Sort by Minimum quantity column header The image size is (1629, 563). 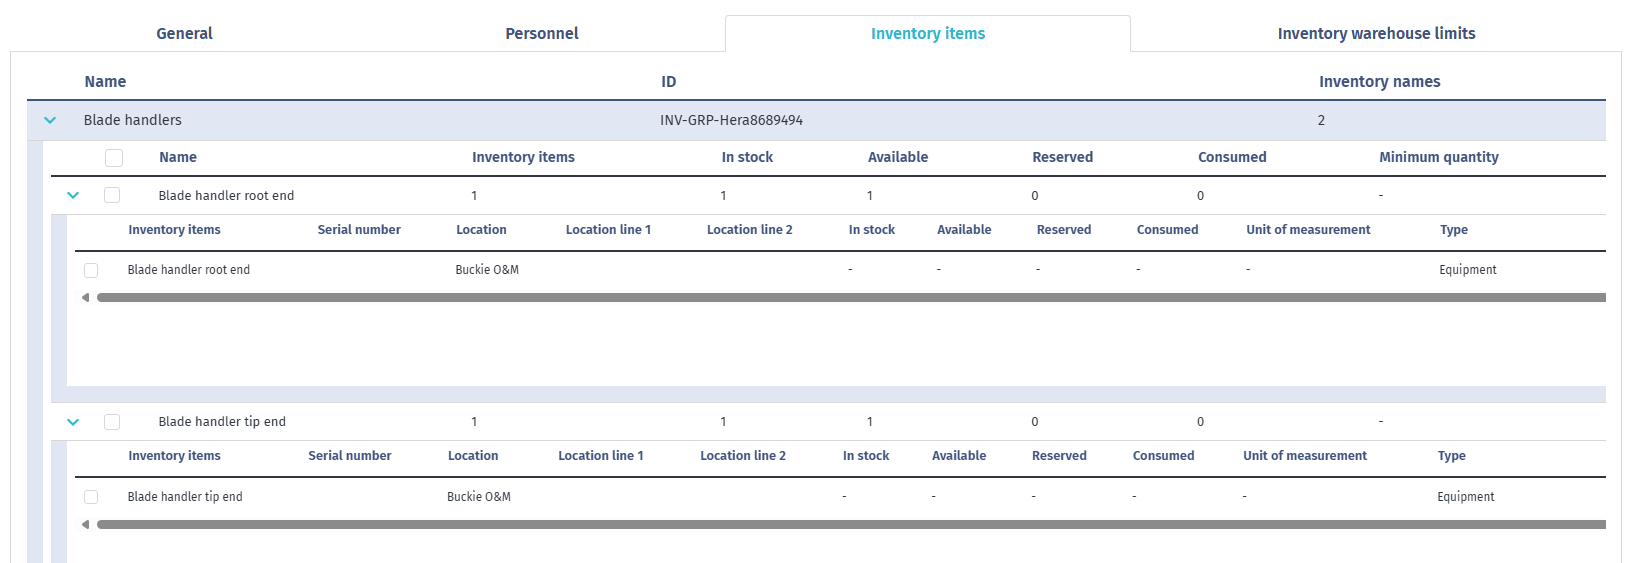pyautogui.click(x=1438, y=157)
